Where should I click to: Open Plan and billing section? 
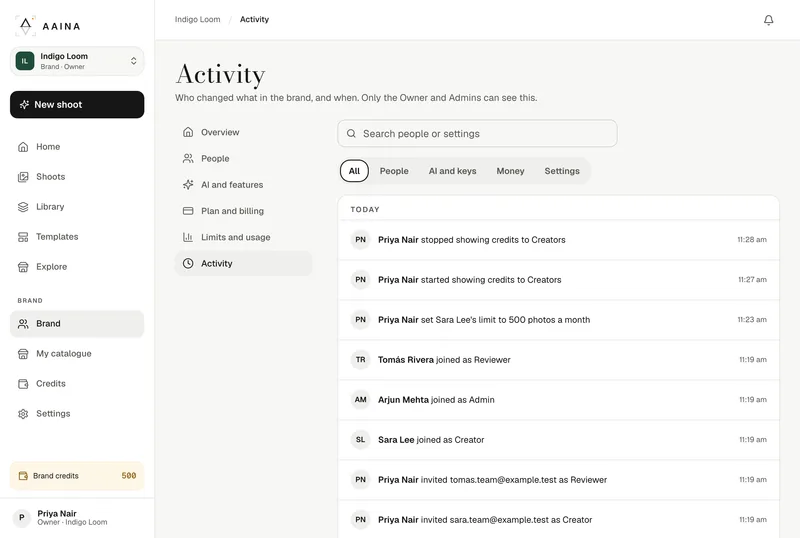point(243,211)
